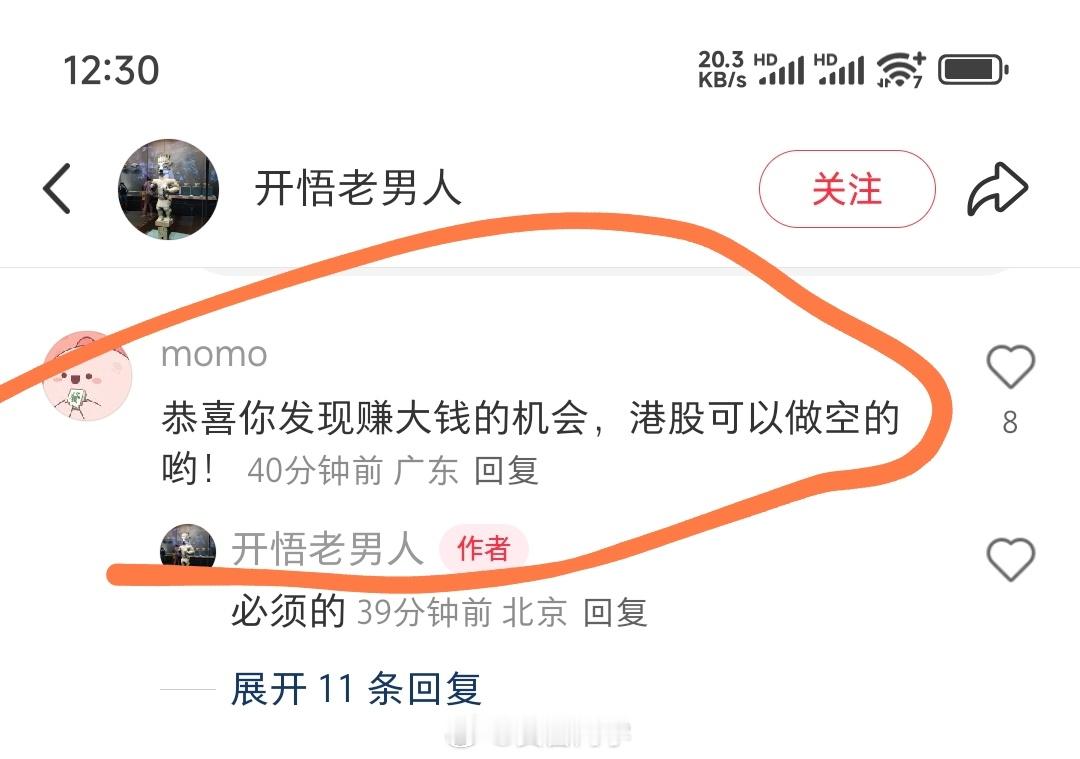Expand 展开 11 条回复 replies
1080x759 pixels.
355,689
